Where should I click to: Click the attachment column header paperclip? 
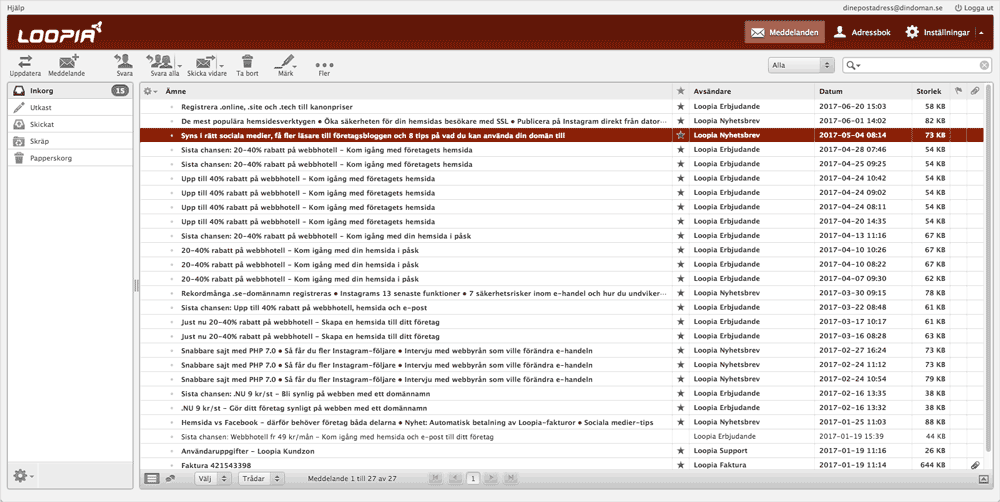point(975,91)
